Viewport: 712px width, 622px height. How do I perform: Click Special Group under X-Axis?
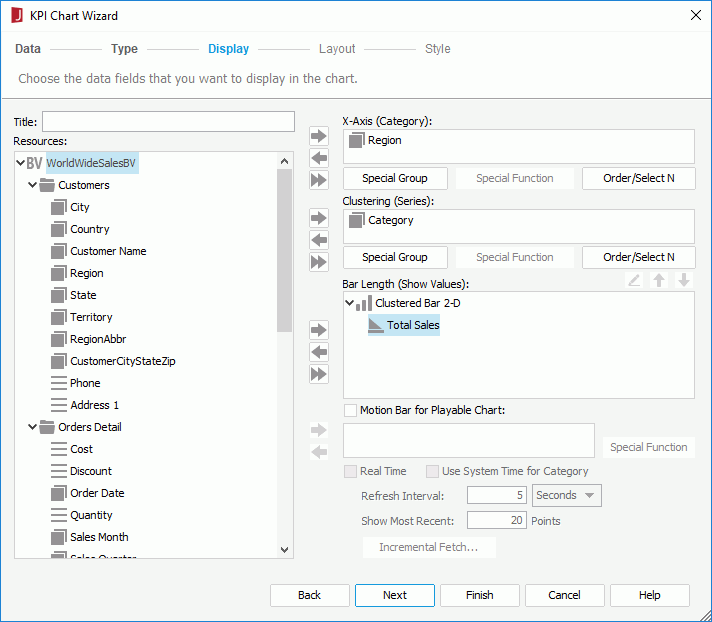[x=395, y=178]
